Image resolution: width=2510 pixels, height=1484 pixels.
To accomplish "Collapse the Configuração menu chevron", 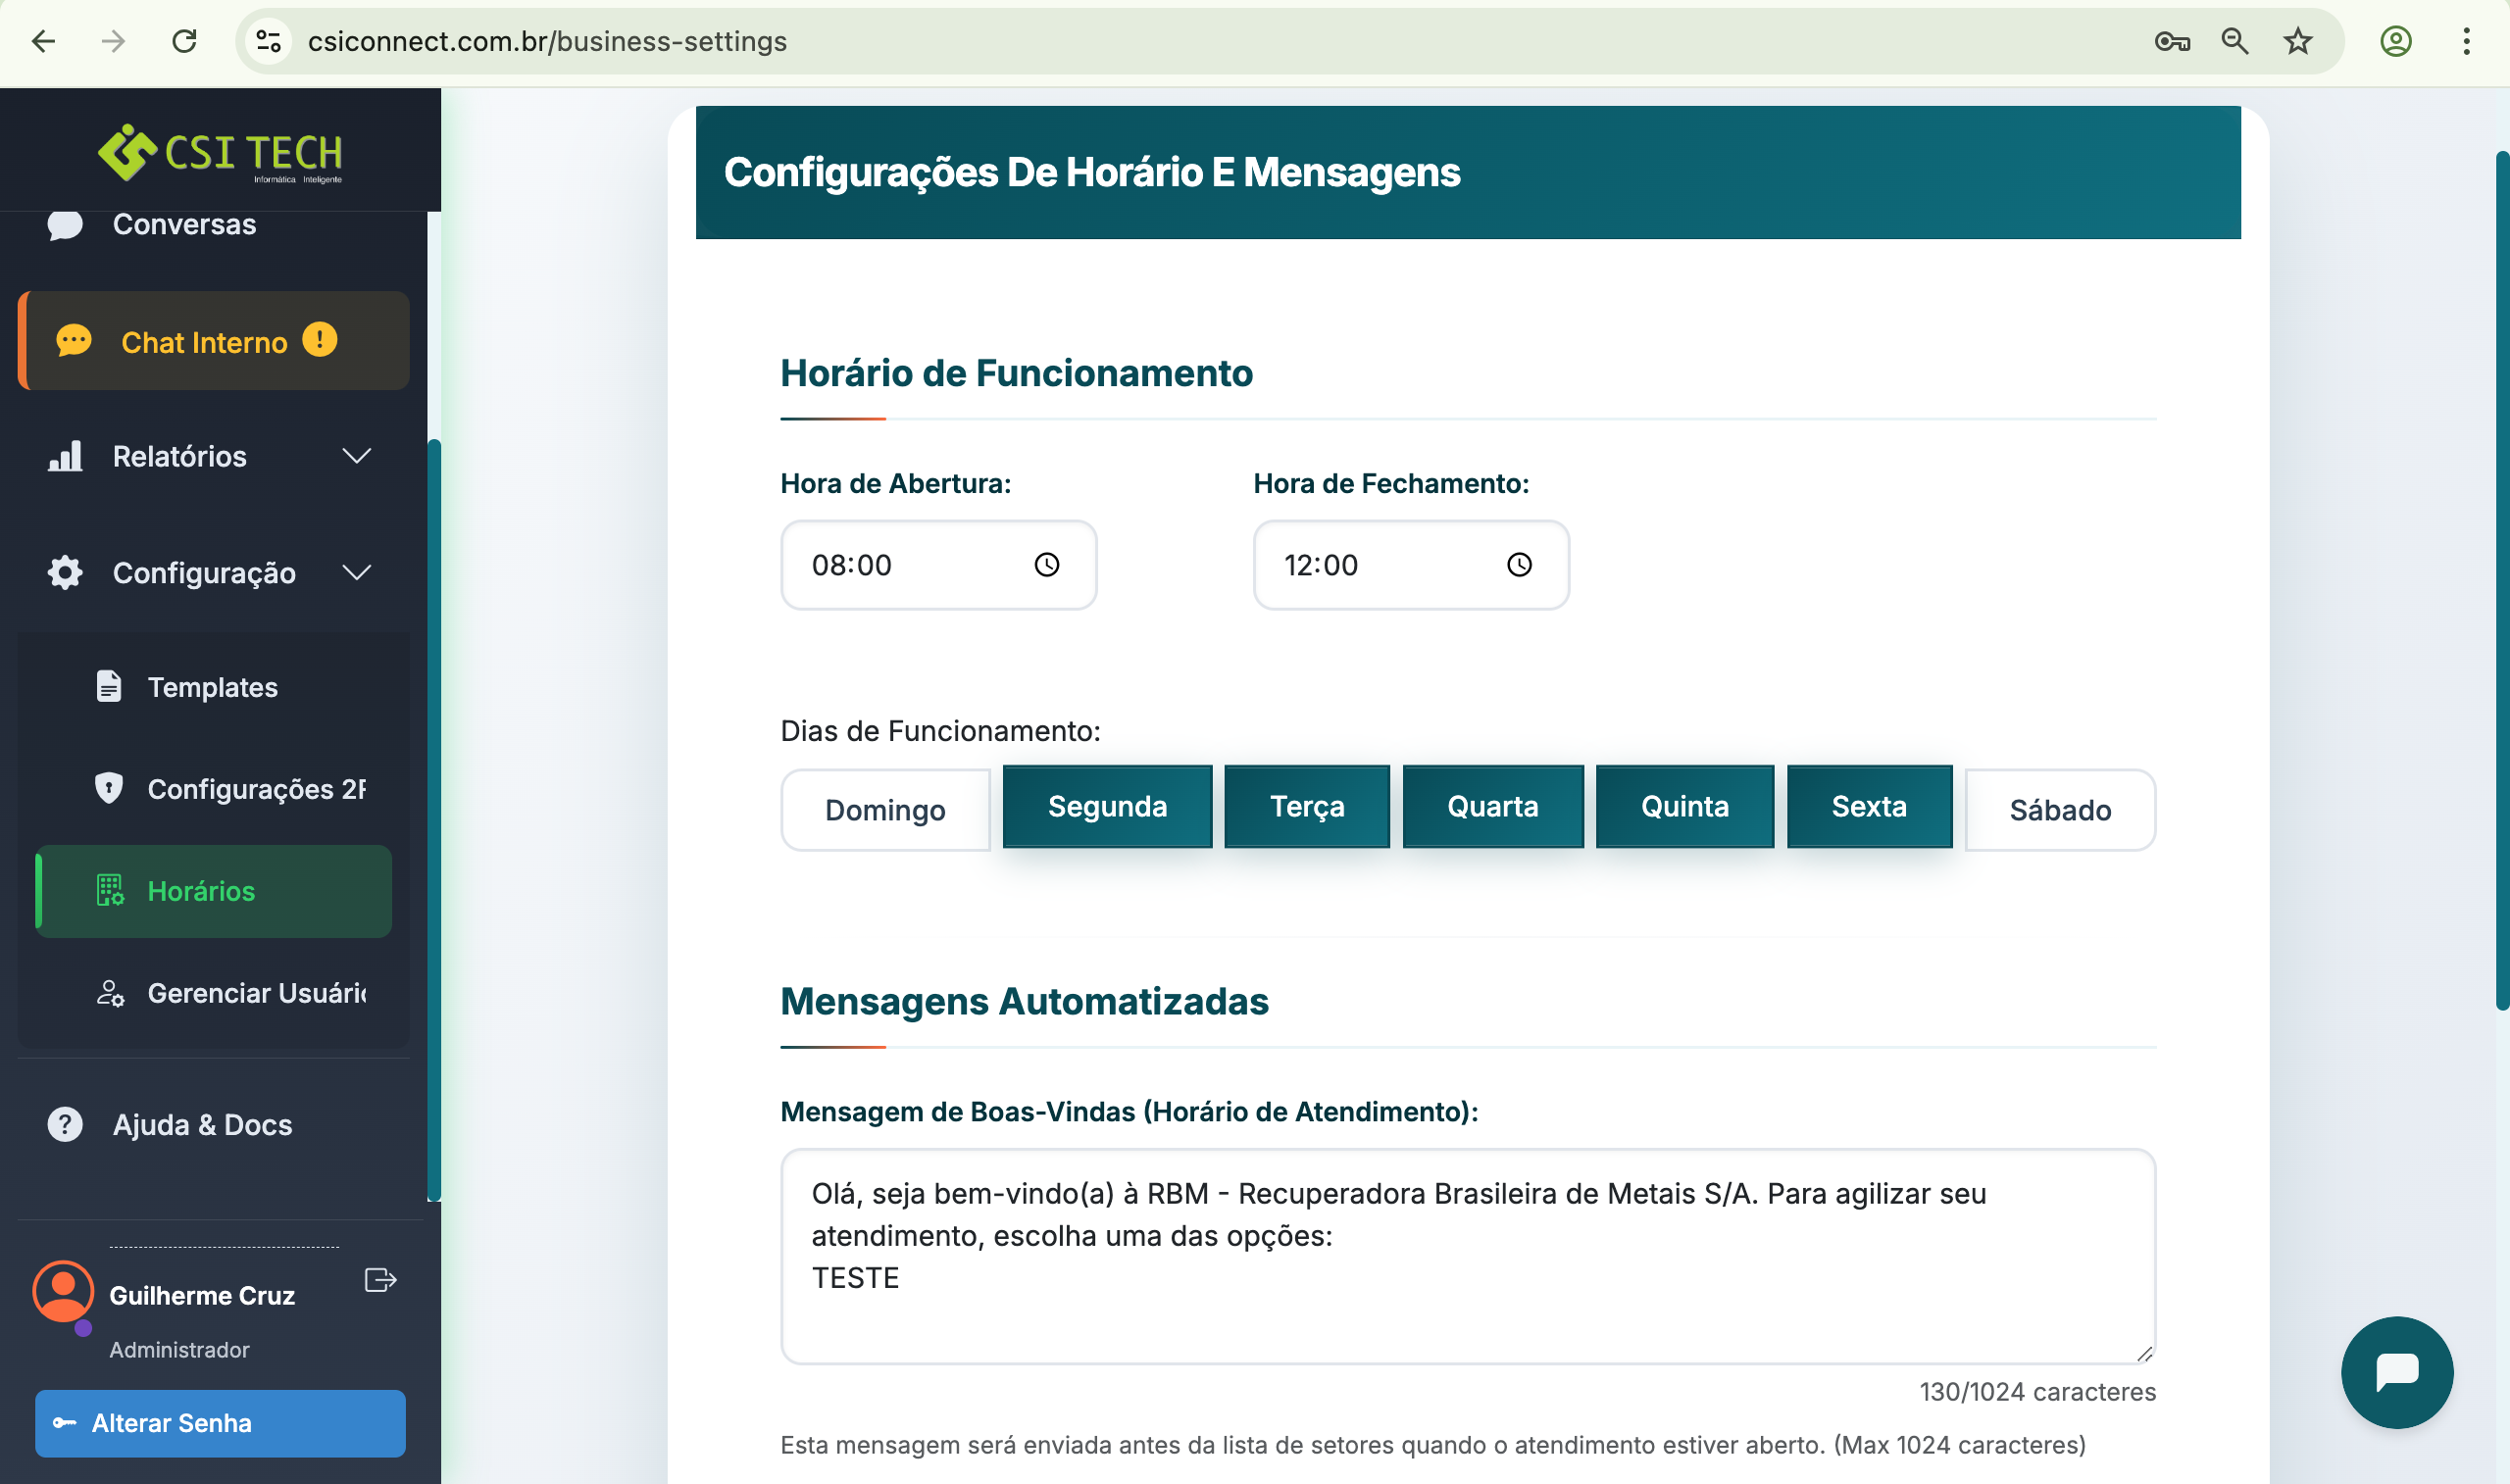I will (357, 572).
